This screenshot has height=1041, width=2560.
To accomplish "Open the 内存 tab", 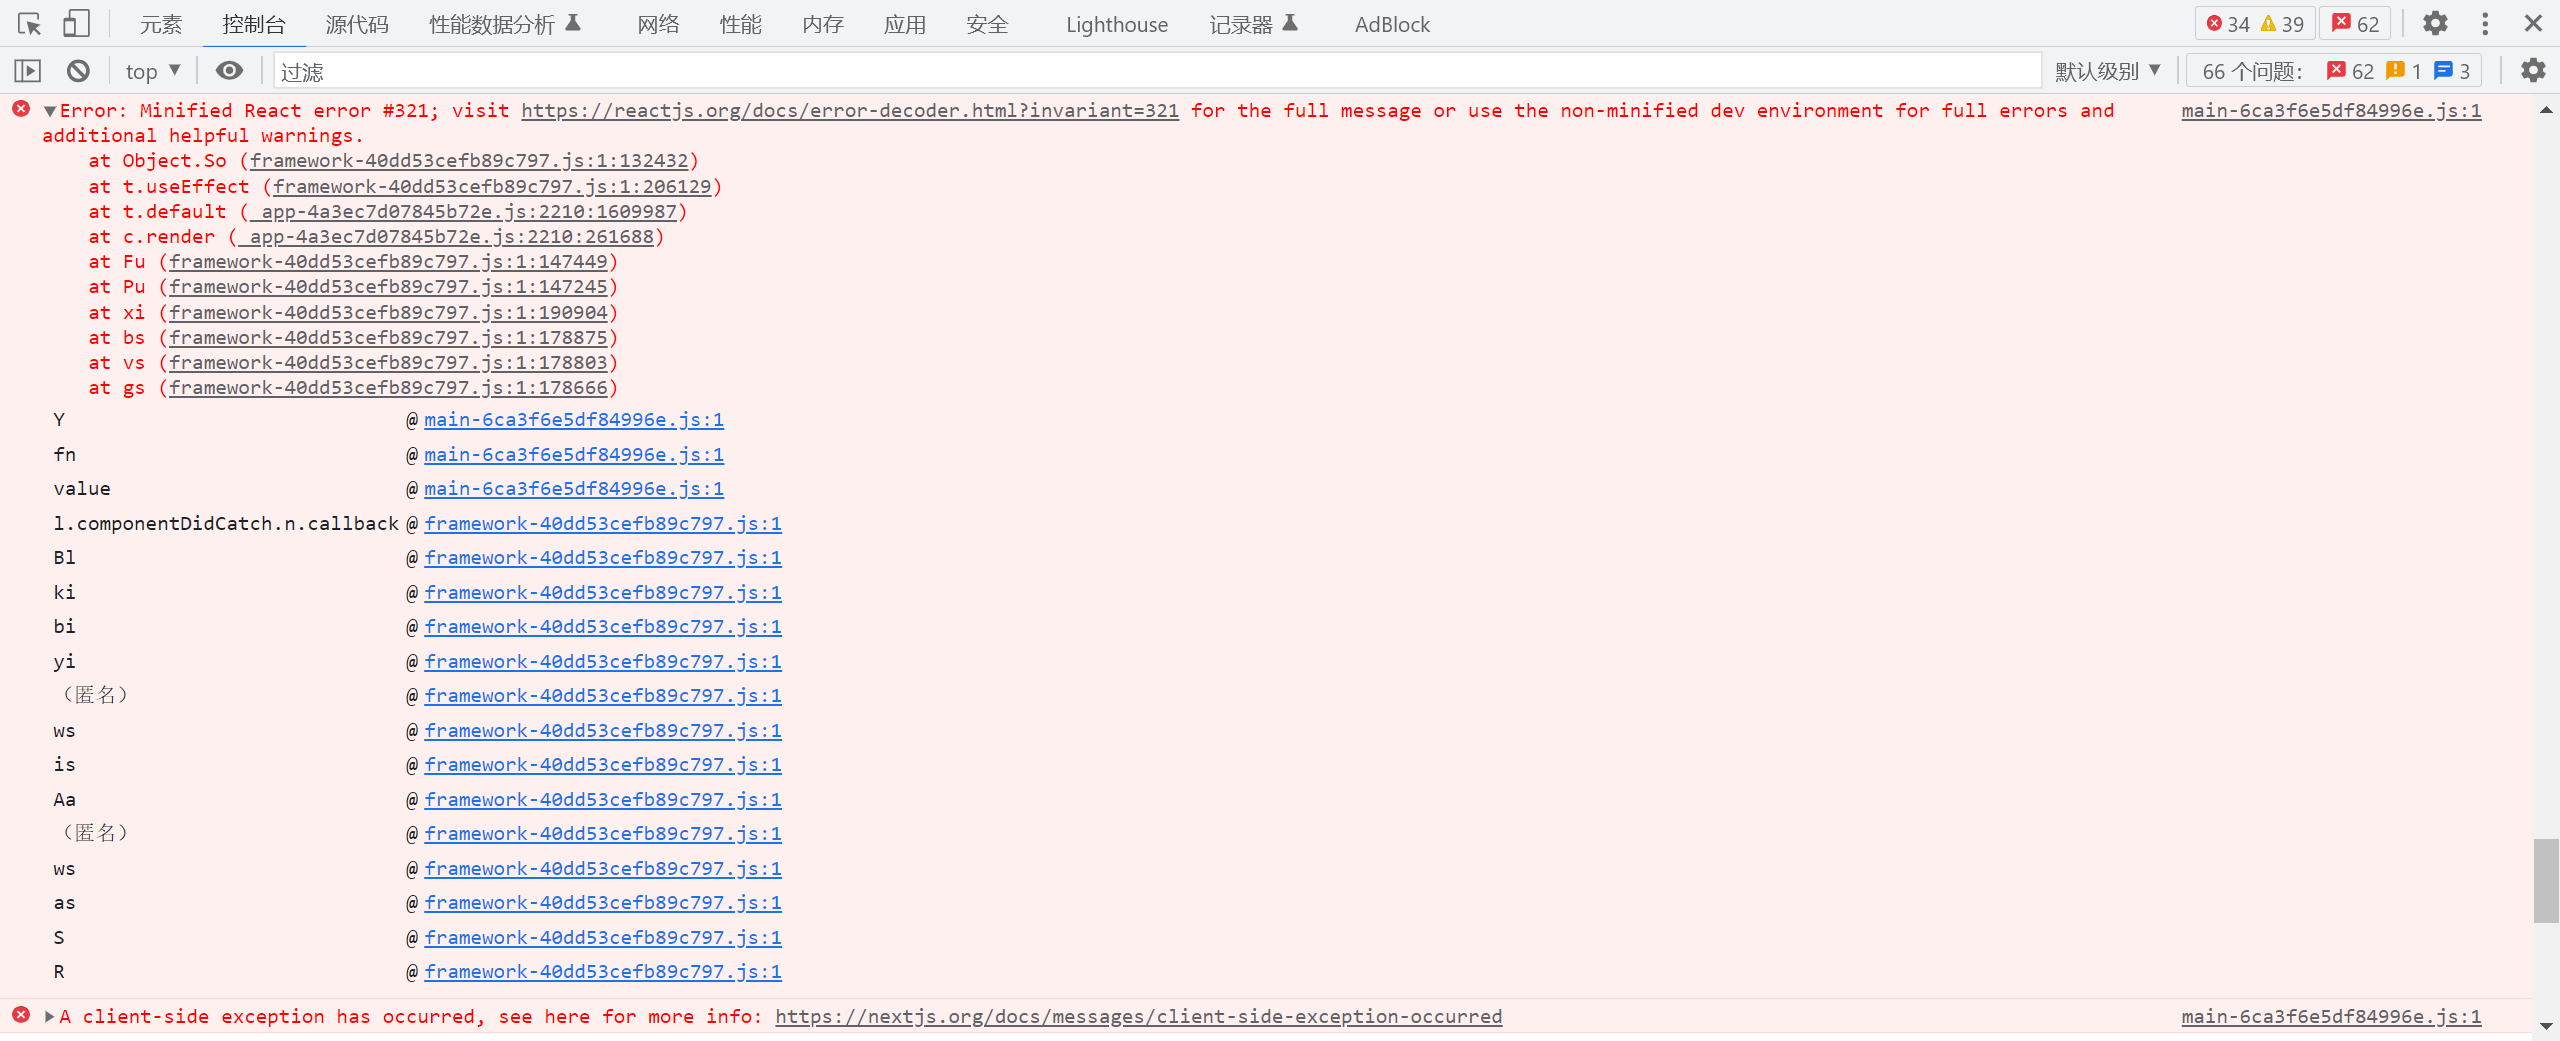I will coord(823,24).
